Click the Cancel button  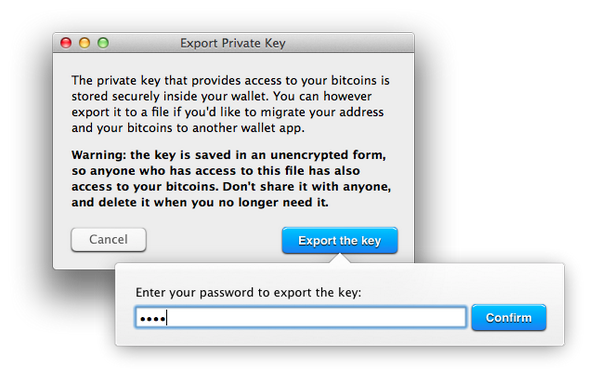[x=108, y=240]
